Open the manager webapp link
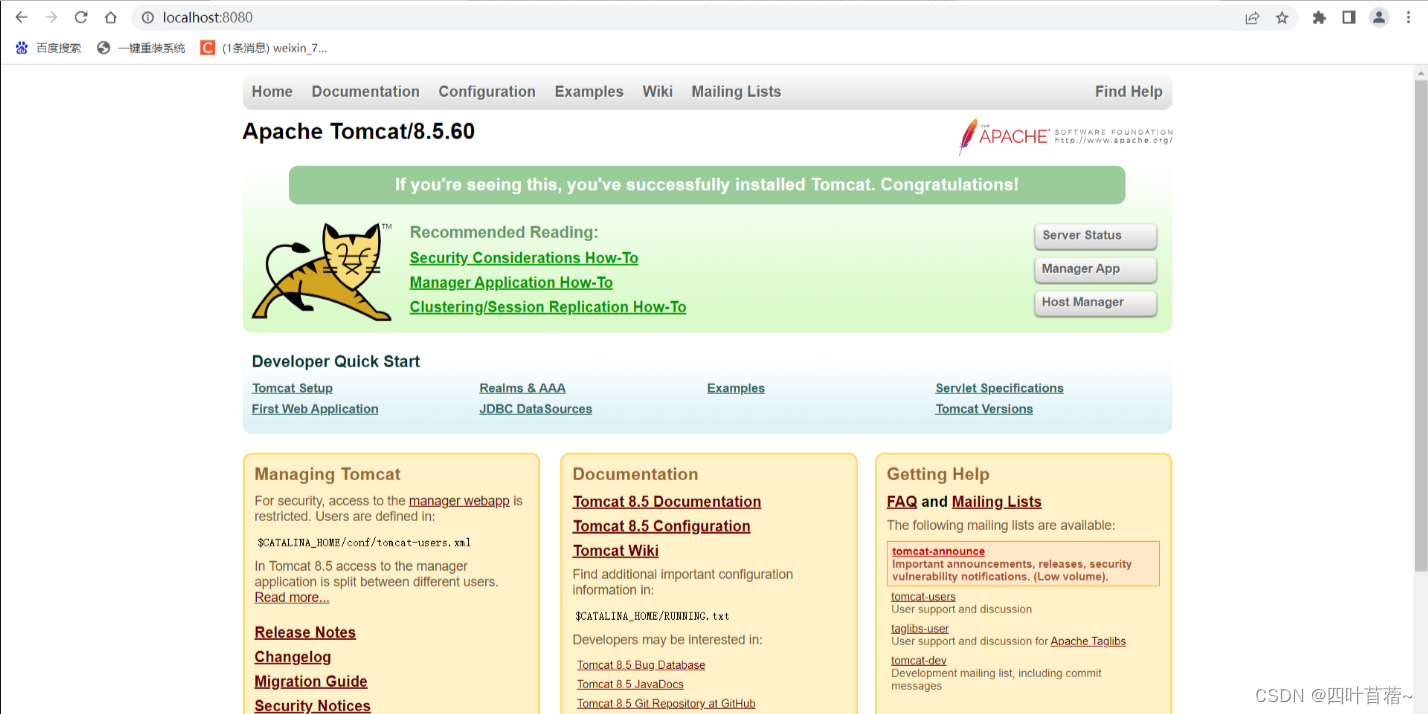Screen dimensions: 1428x714 (x=459, y=501)
